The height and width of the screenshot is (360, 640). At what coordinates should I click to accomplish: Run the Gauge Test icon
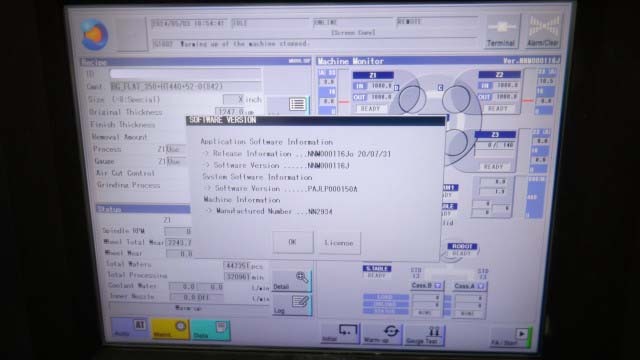coord(424,335)
